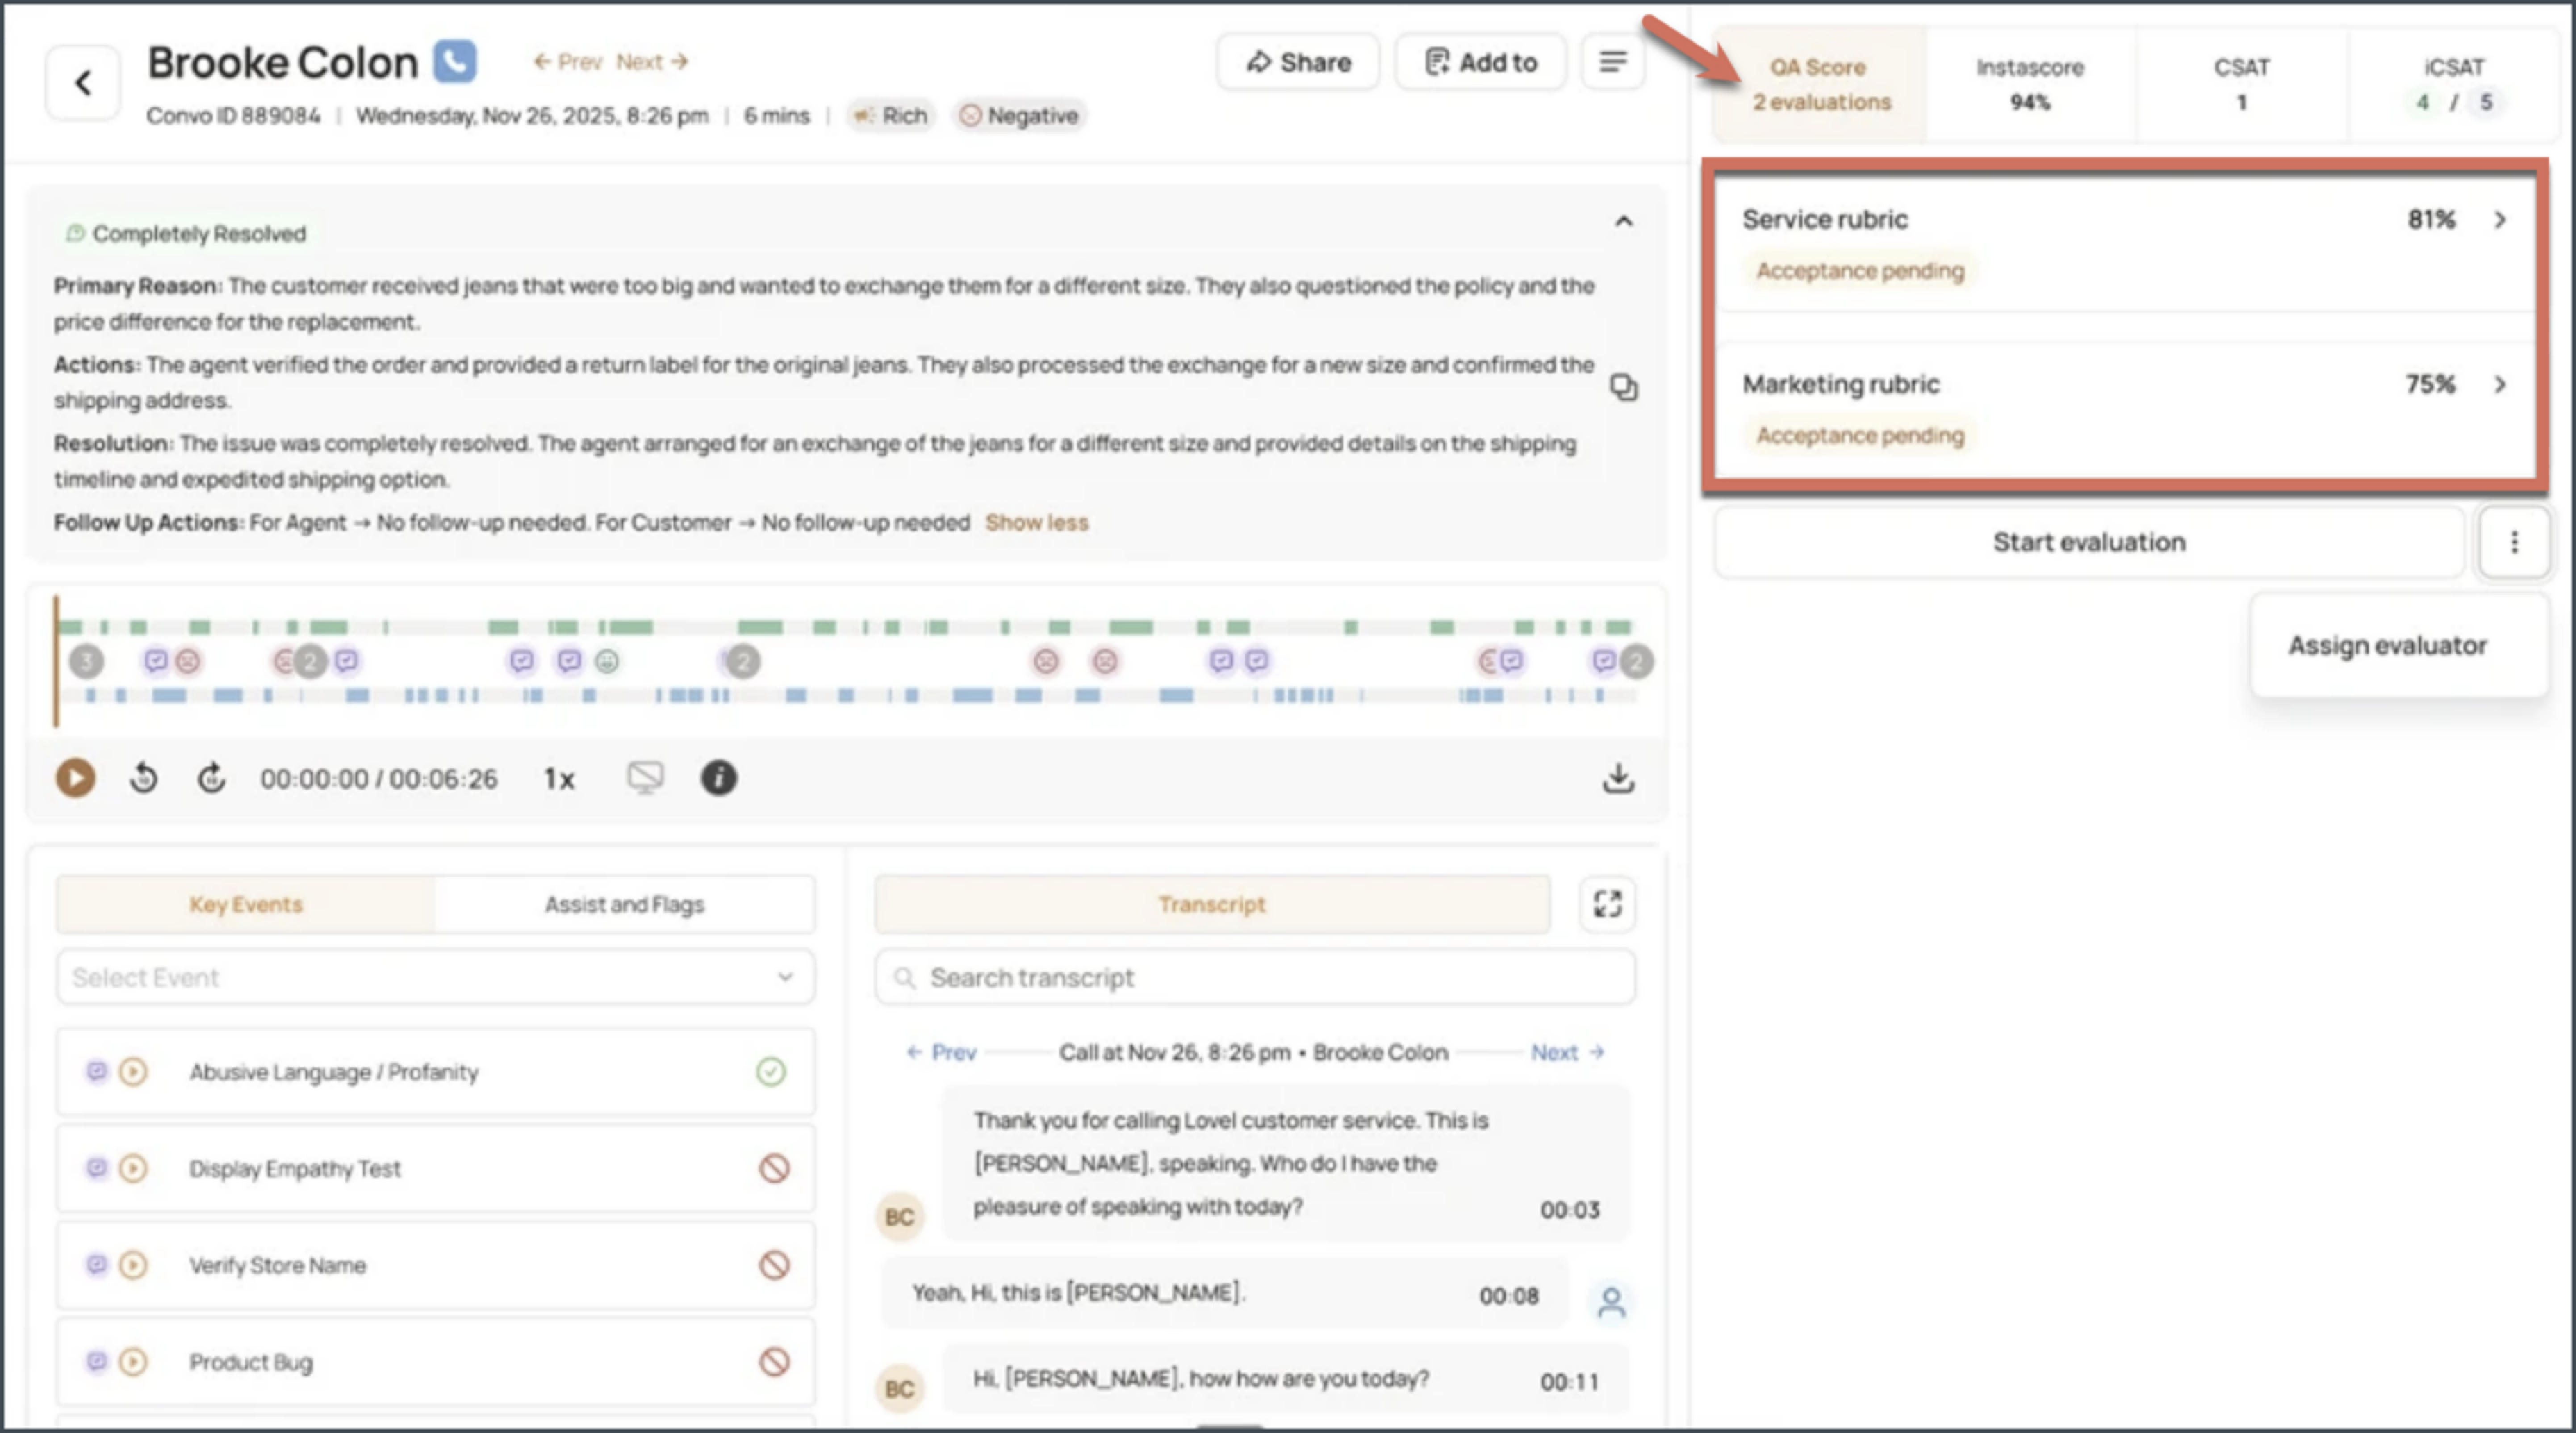
Task: Switch to the Assist and Flags tab
Action: 624,904
